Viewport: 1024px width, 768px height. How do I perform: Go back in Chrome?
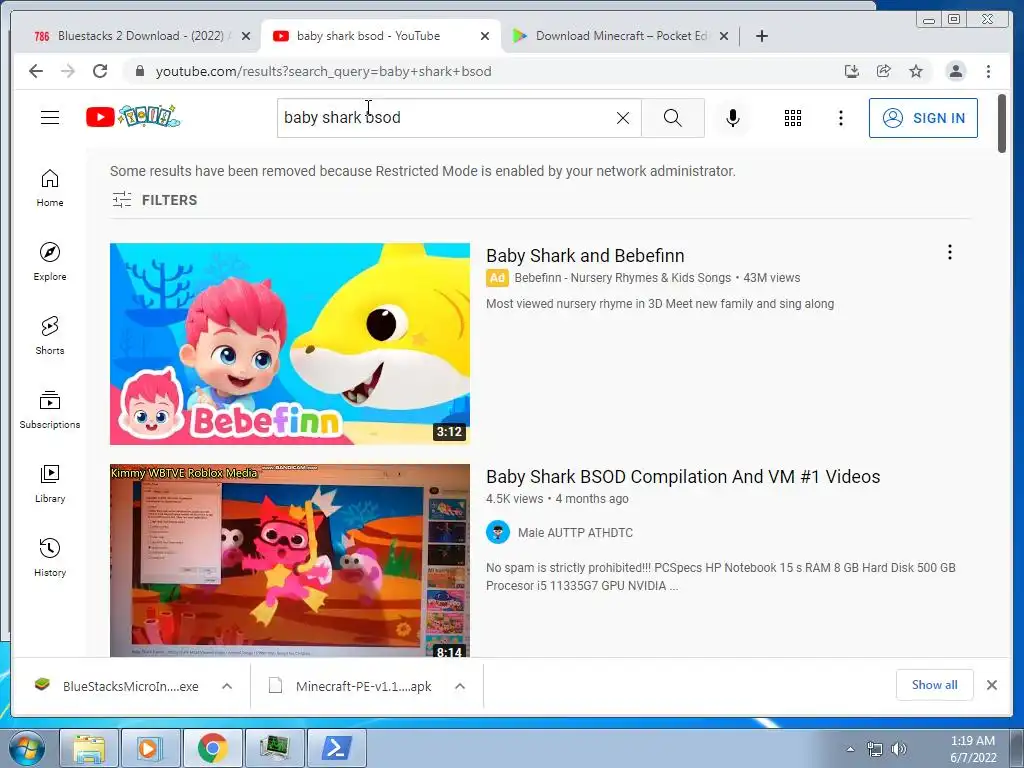pos(36,71)
